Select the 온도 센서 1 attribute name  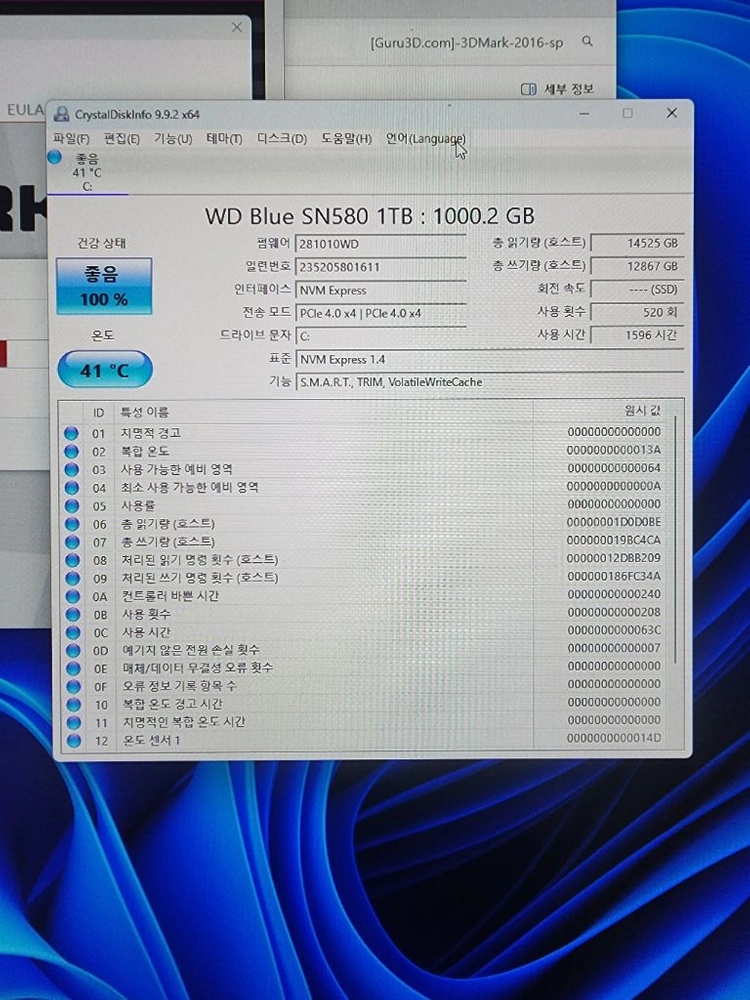pos(152,740)
